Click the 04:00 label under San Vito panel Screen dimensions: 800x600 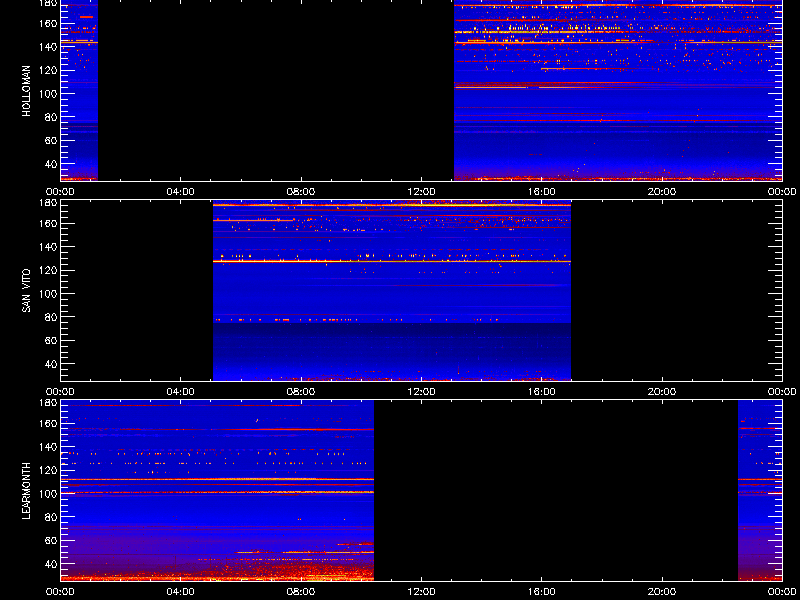[x=181, y=392]
